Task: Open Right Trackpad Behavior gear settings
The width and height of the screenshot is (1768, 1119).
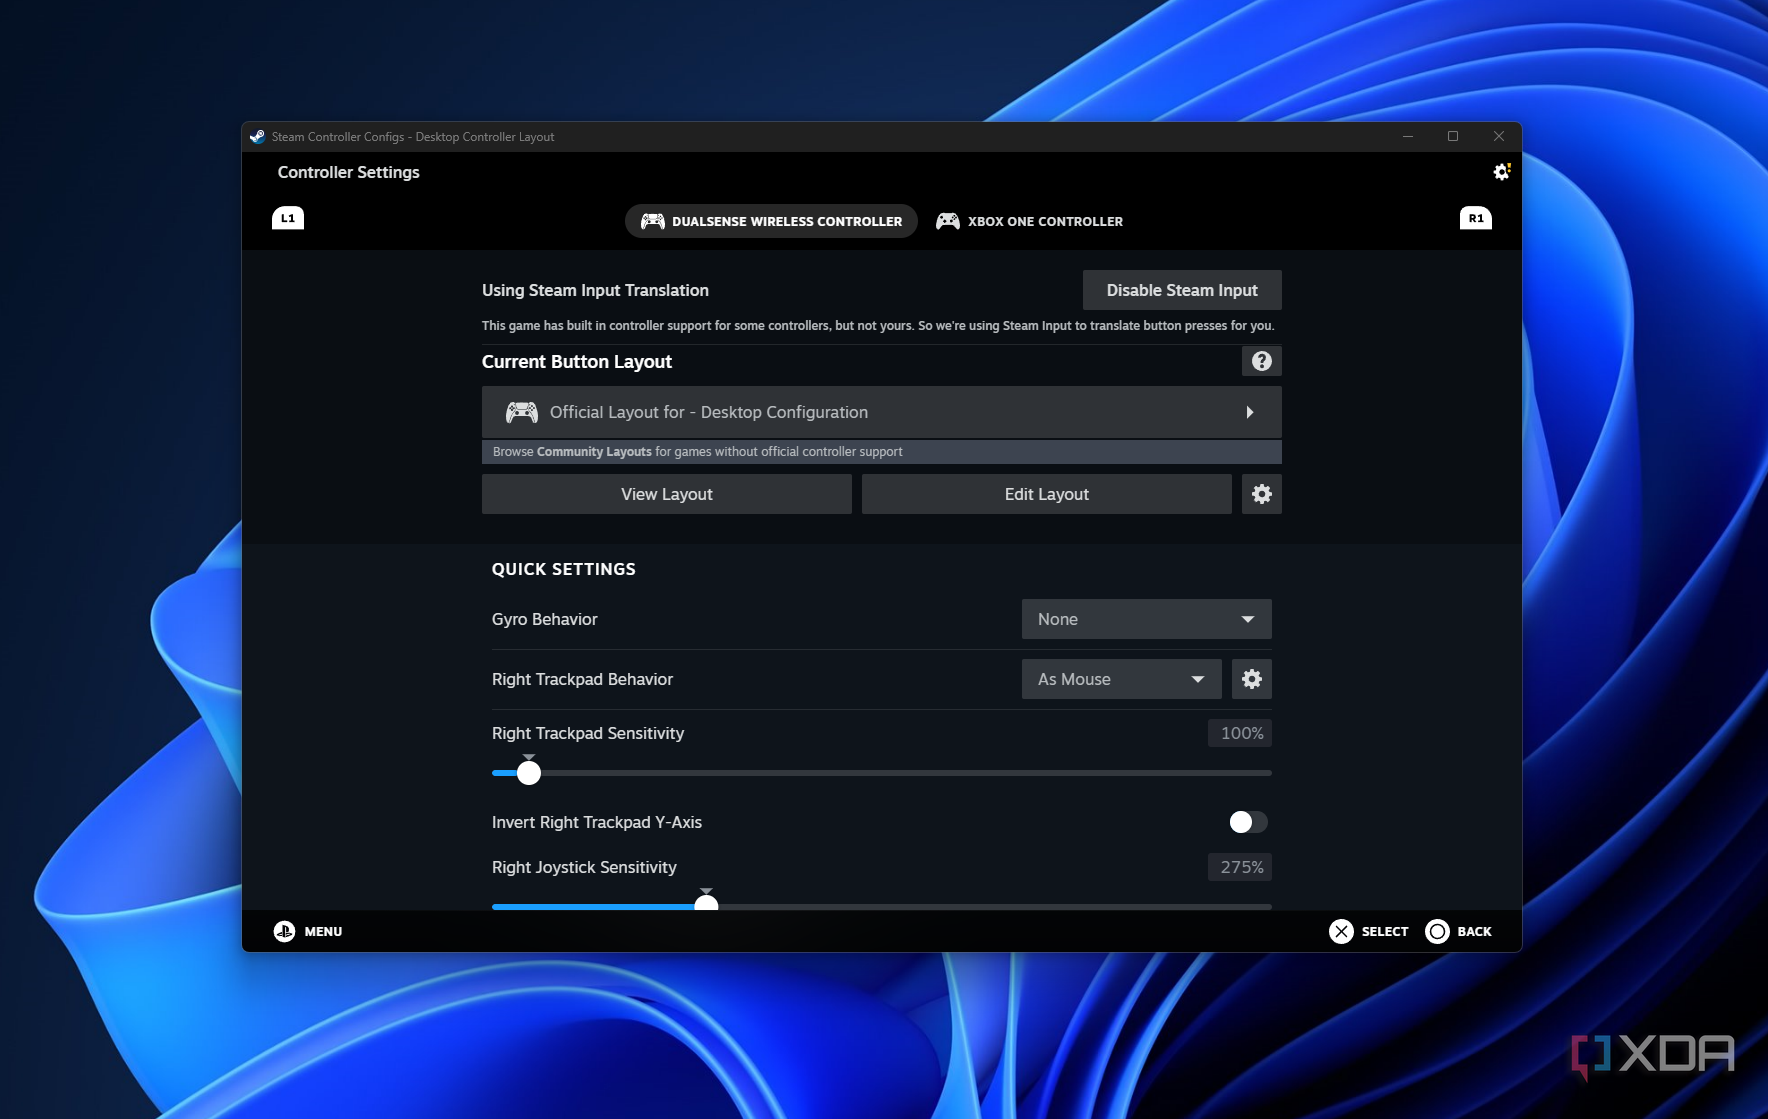Action: point(1252,679)
